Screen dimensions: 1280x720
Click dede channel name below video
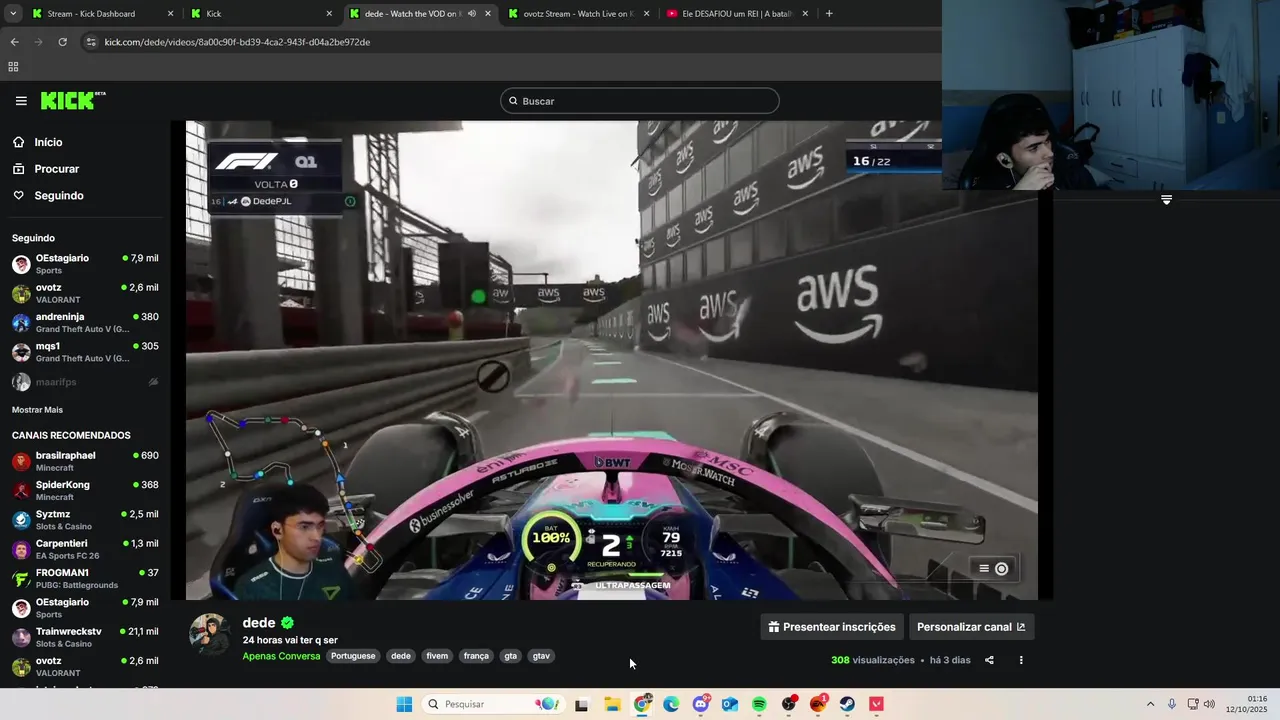pos(259,623)
